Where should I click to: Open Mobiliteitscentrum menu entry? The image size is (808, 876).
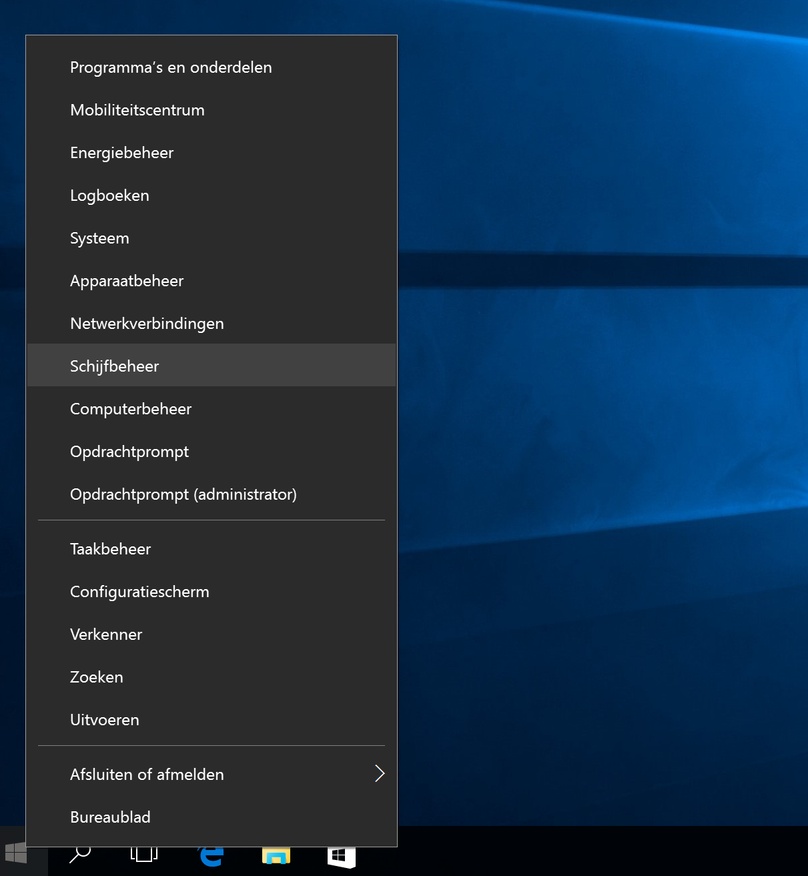pos(212,110)
